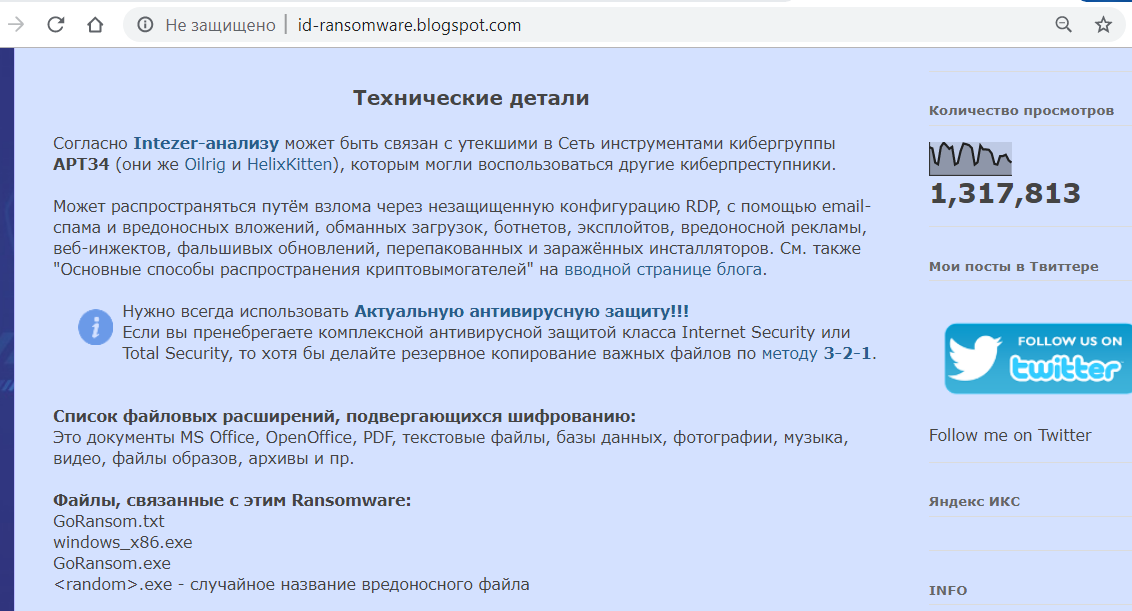This screenshot has height=611, width=1132.
Task: Click the 'Технические детали' heading
Action: (471, 98)
